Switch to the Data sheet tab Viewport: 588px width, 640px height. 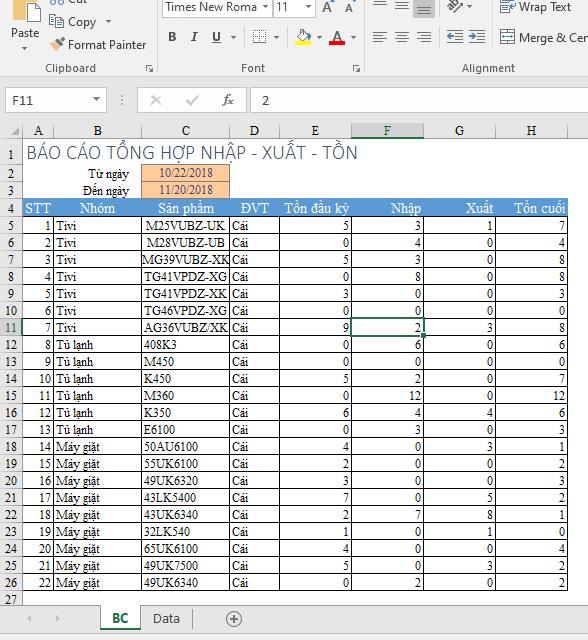point(166,619)
